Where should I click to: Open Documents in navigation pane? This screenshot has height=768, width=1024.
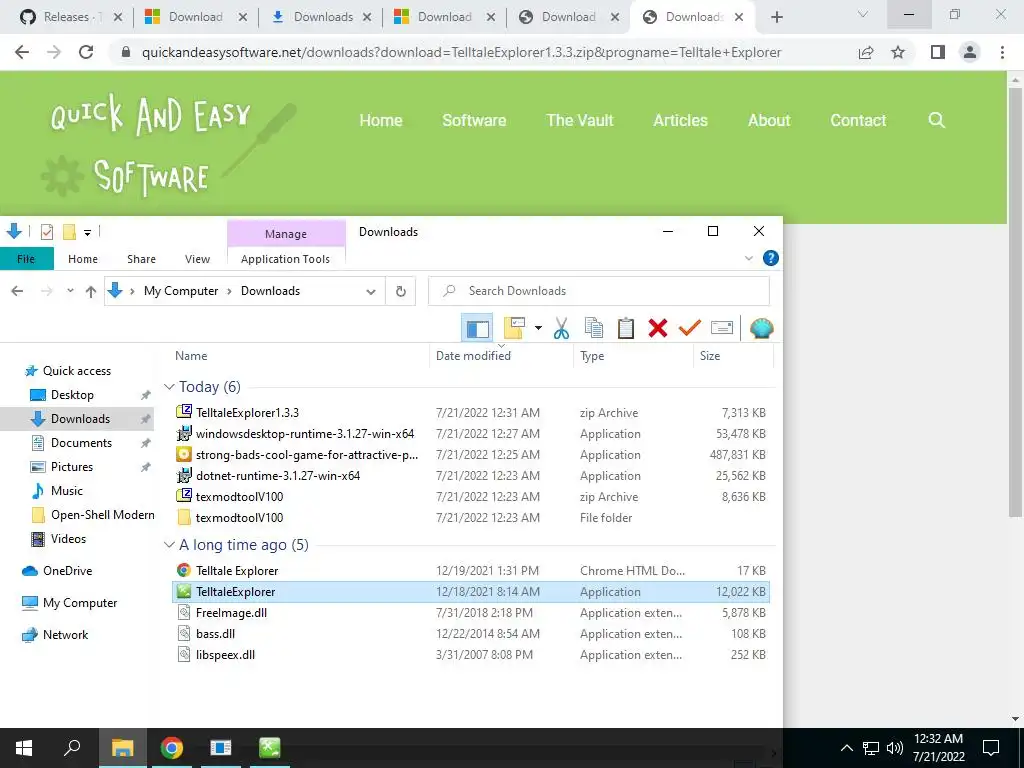pos(81,443)
